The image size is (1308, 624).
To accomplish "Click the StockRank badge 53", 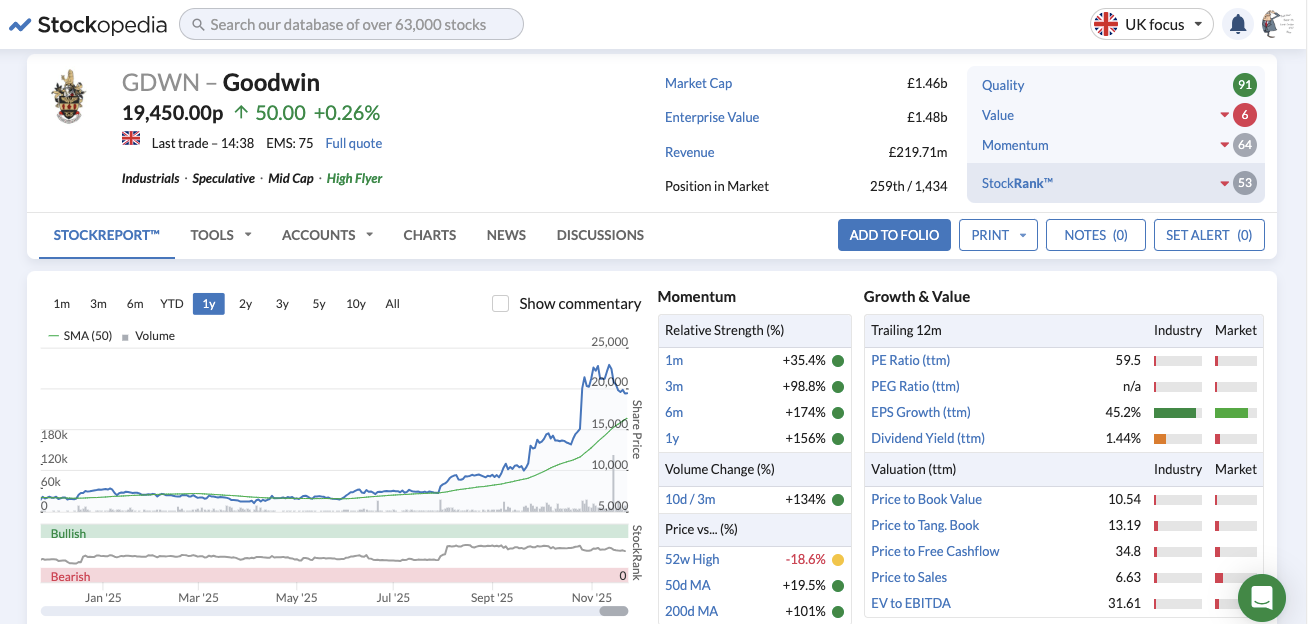I will coord(1244,183).
